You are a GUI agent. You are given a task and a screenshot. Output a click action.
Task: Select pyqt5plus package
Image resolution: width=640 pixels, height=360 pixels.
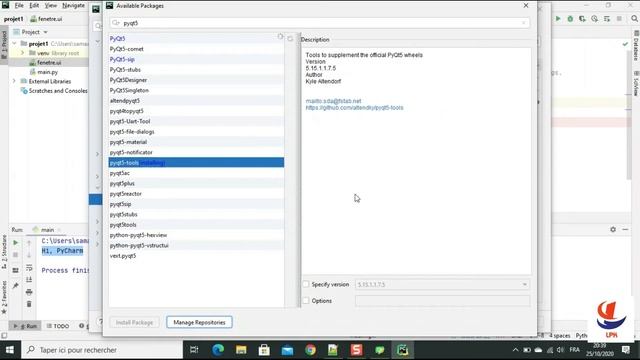pyautogui.click(x=196, y=183)
